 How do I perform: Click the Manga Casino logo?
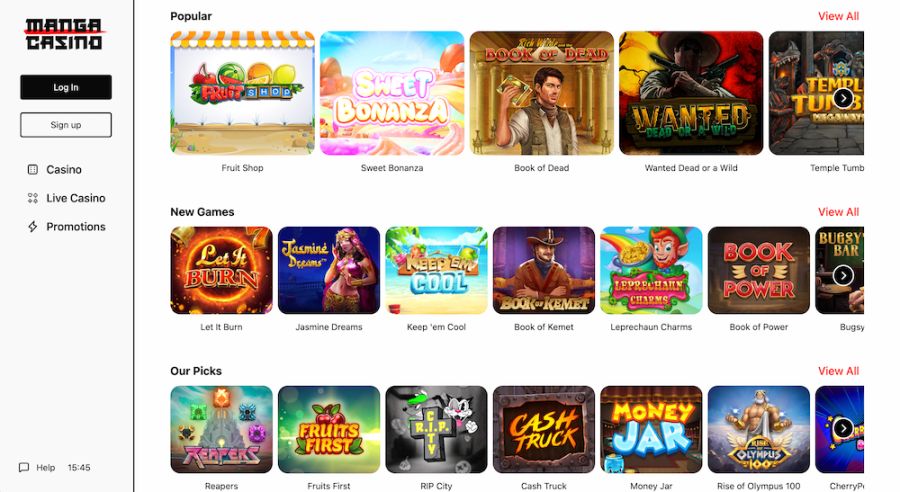point(64,34)
